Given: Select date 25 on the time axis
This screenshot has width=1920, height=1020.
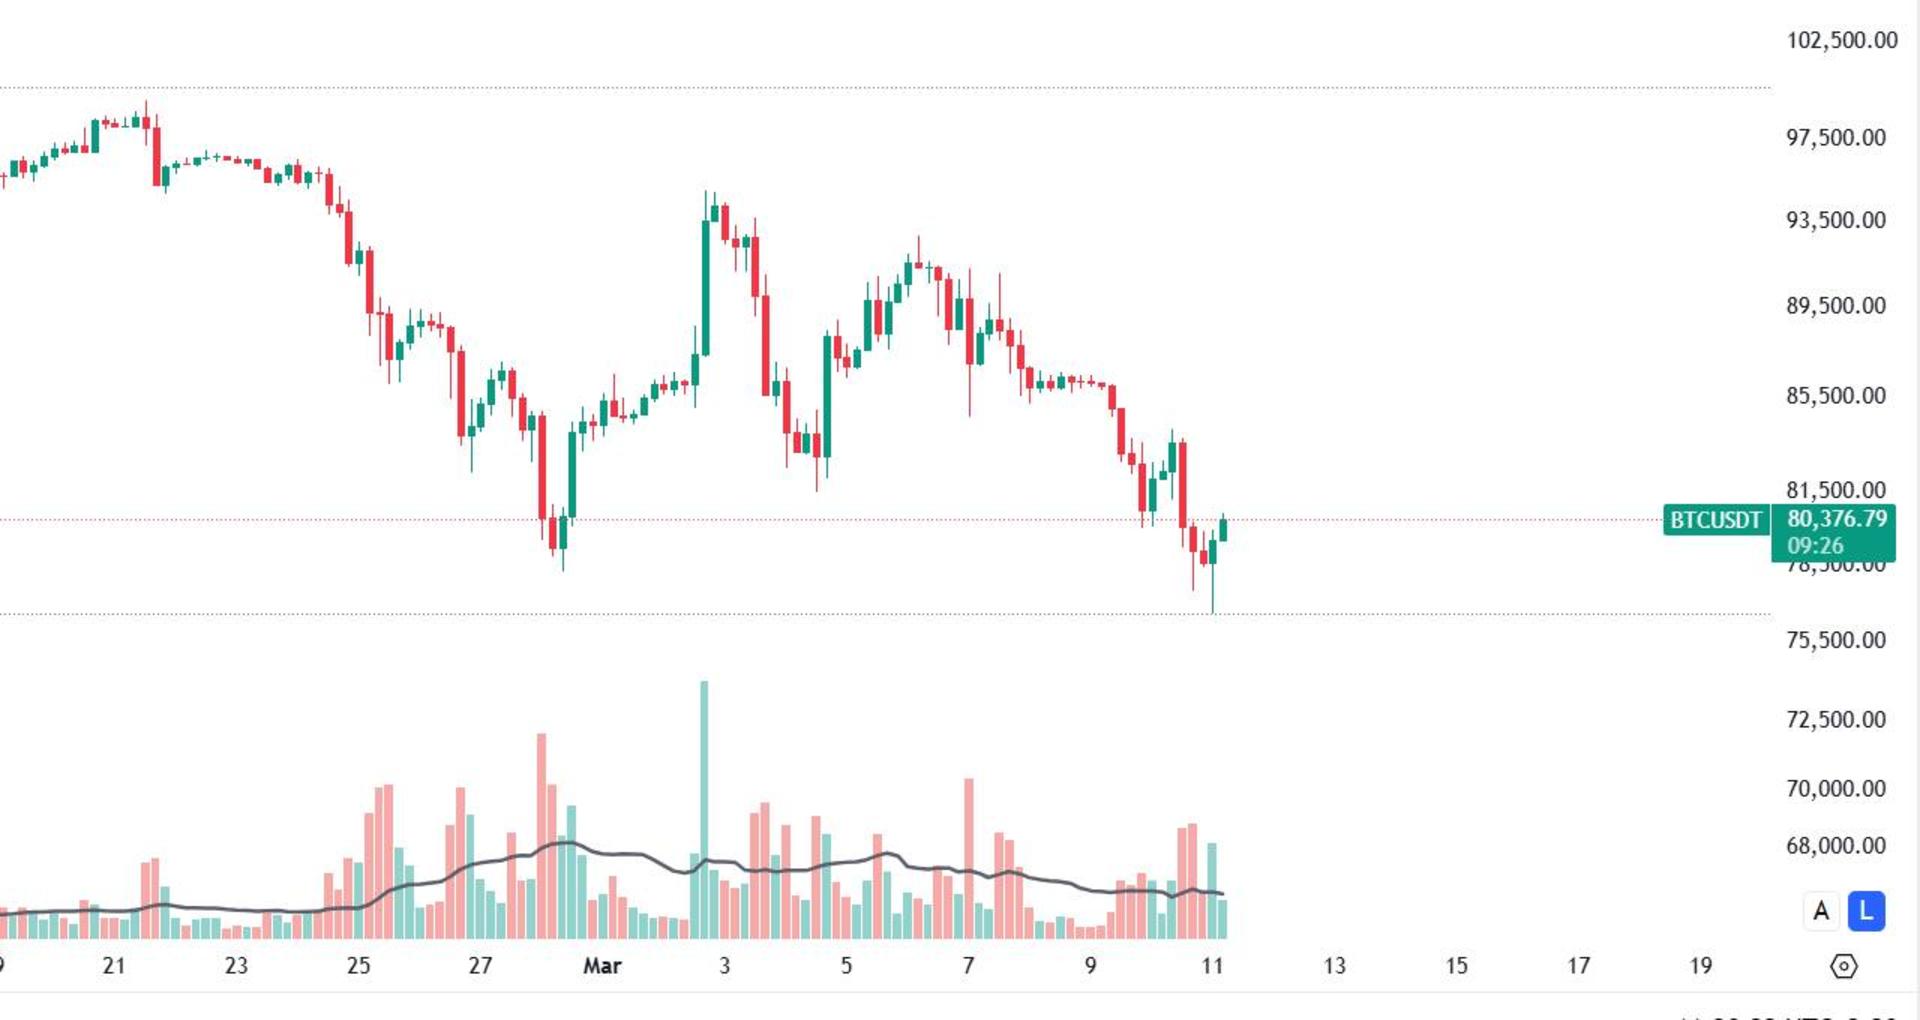Looking at the screenshot, I should click(x=358, y=966).
